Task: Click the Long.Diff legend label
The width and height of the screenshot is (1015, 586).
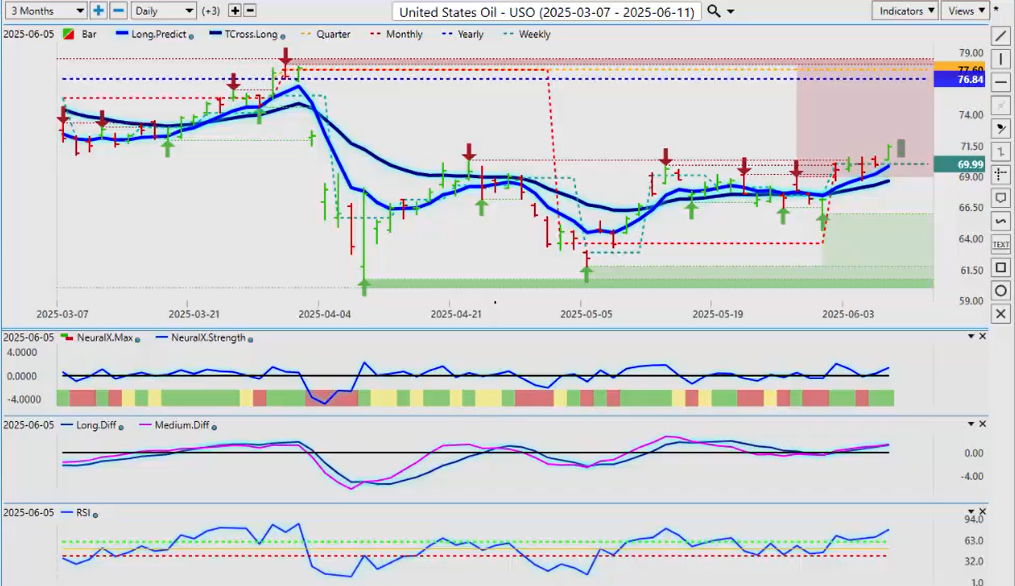Action: click(96, 425)
